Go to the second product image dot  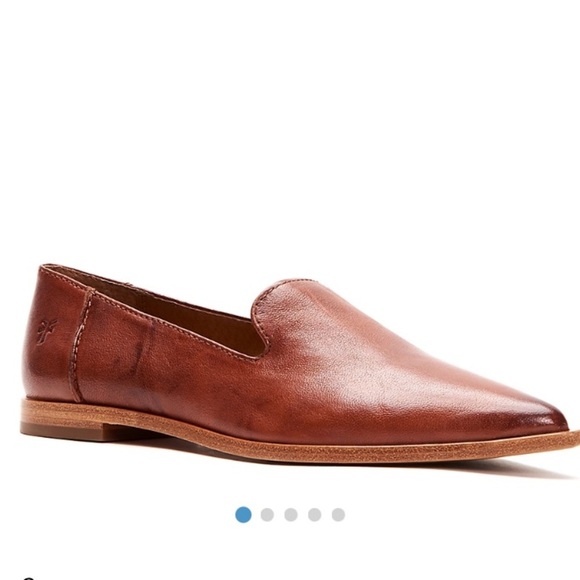(267, 515)
